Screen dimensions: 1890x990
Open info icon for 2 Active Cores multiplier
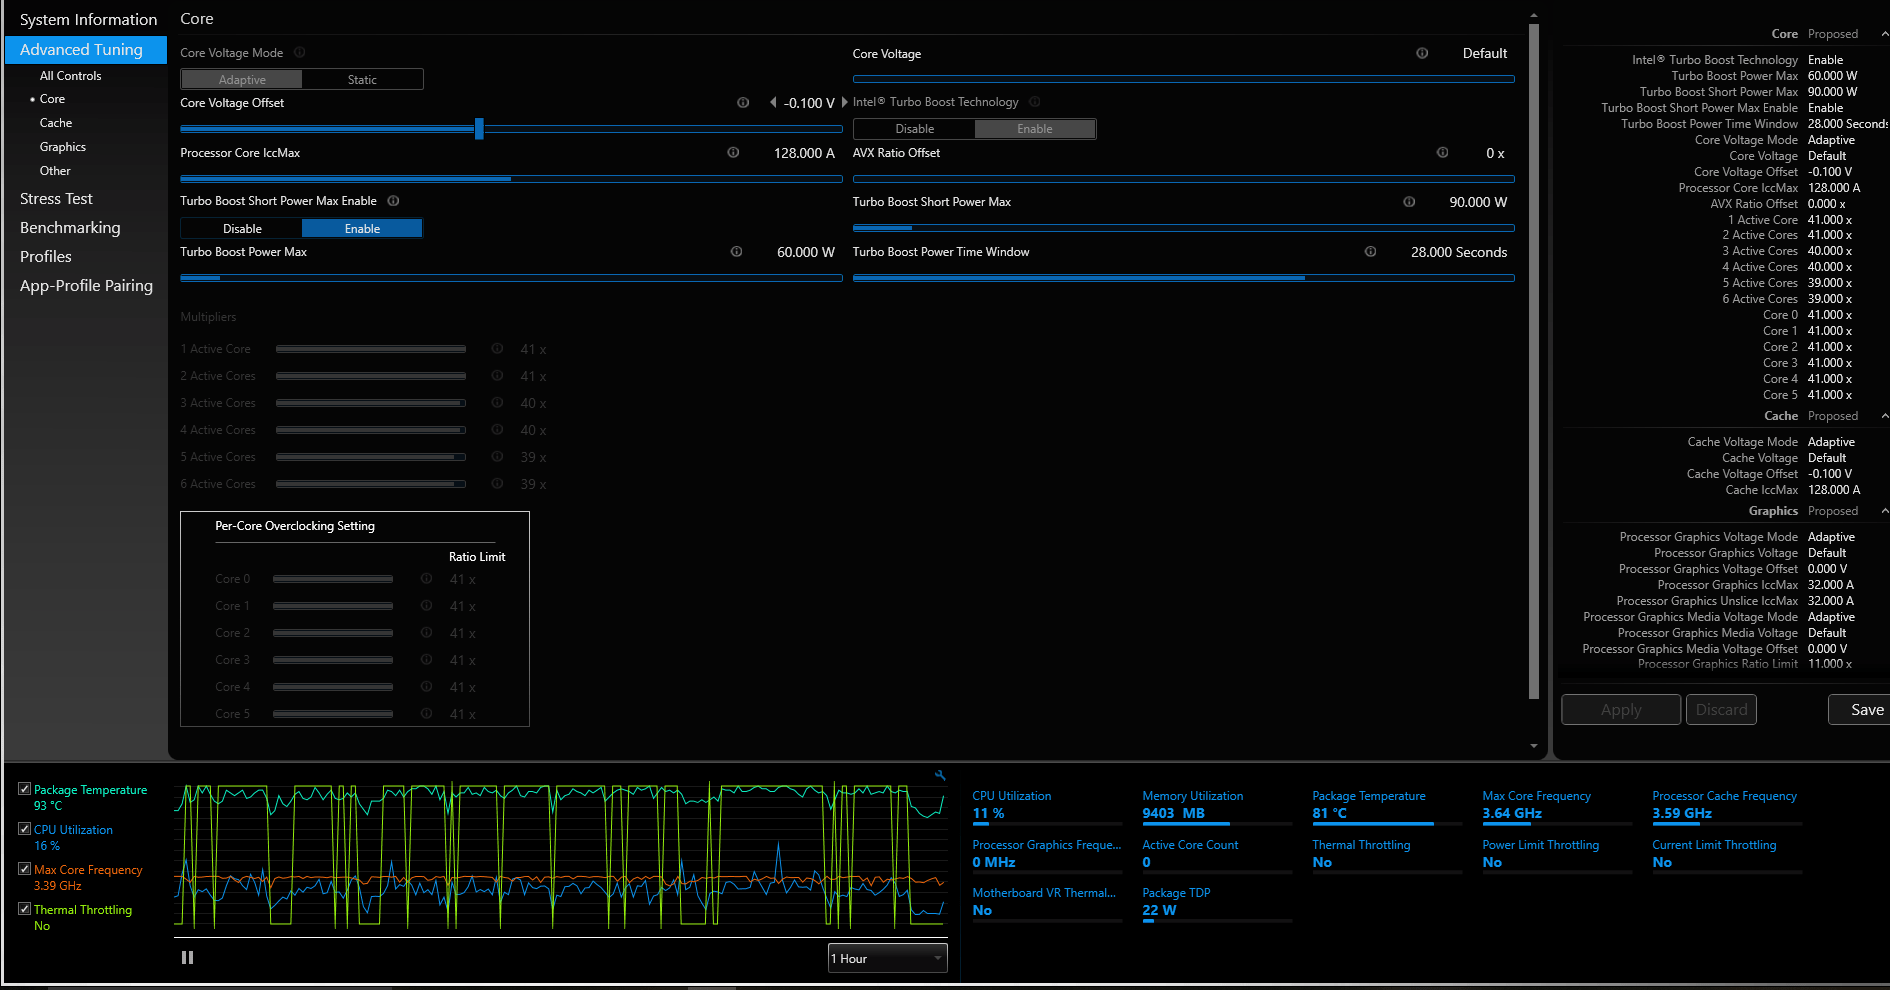click(x=497, y=376)
